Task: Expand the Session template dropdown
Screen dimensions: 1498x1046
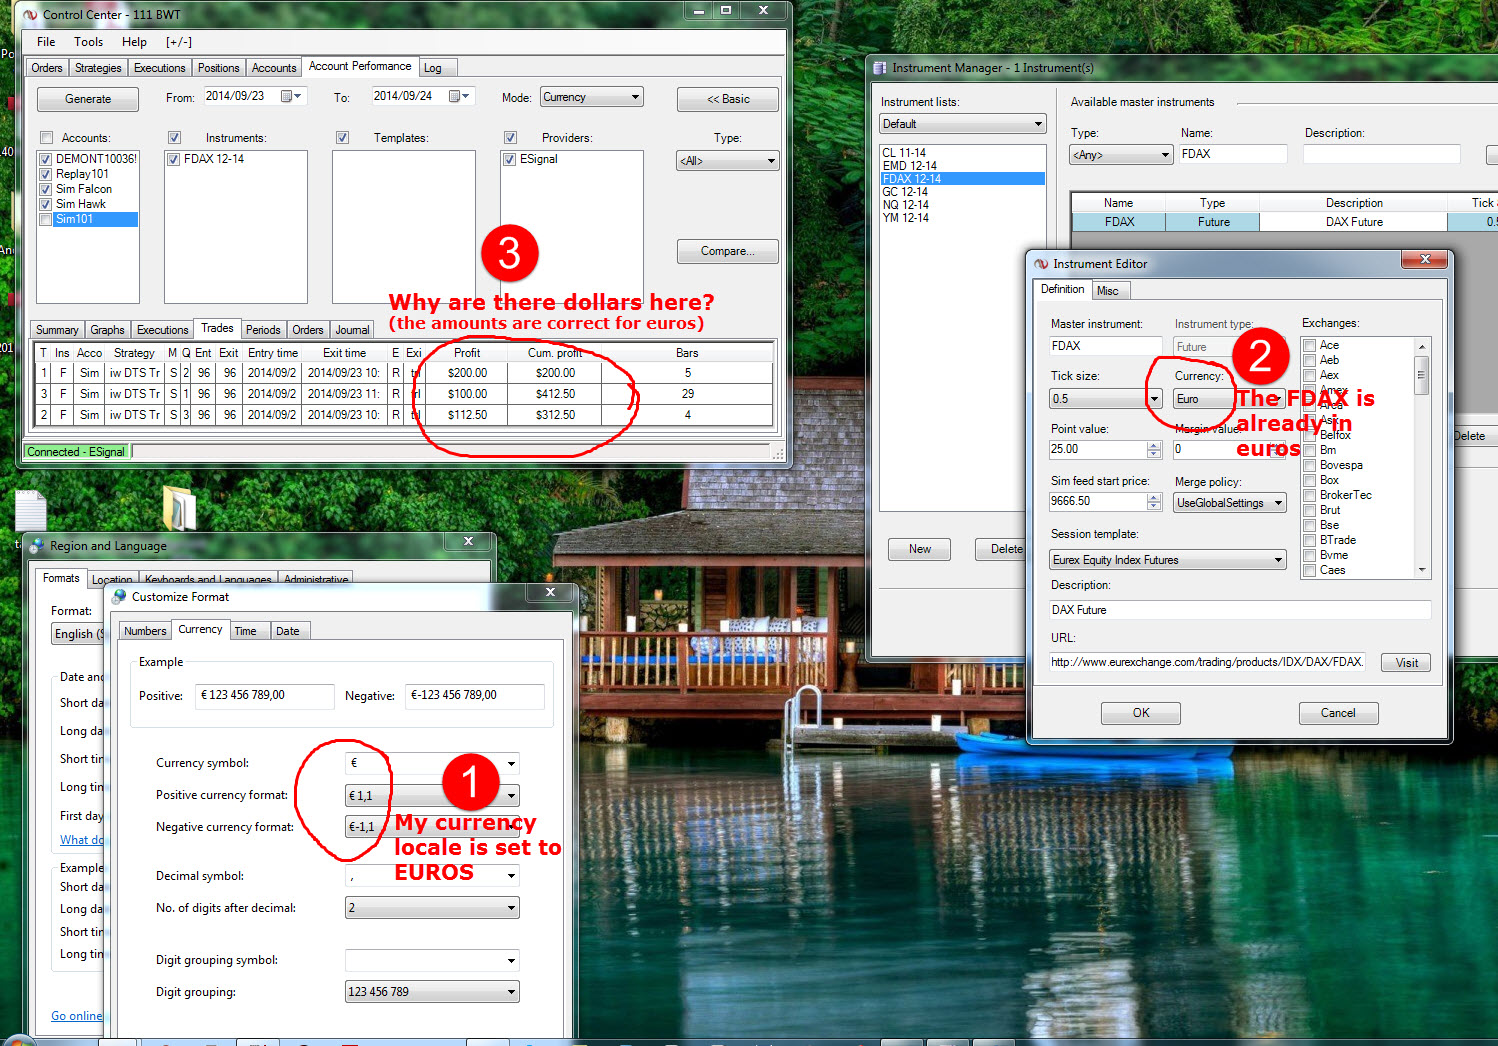Action: point(1168,560)
